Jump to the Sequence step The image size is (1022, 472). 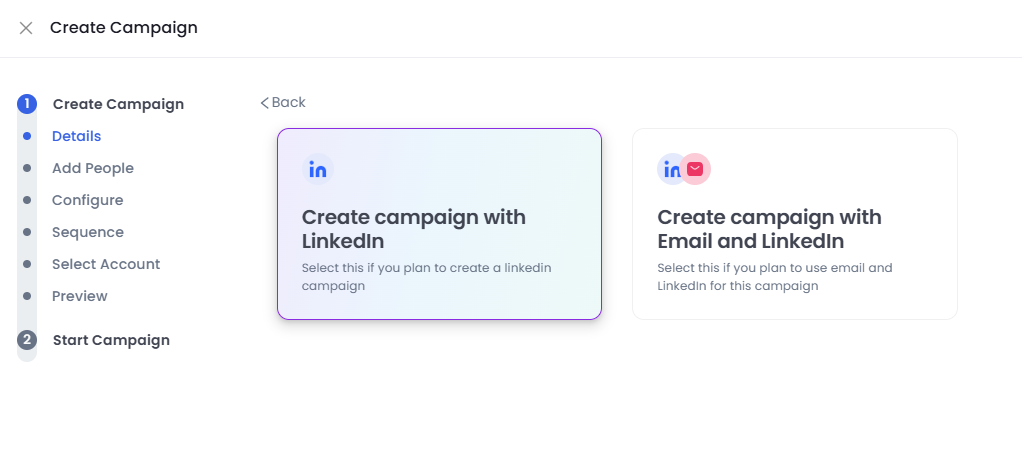pos(87,232)
